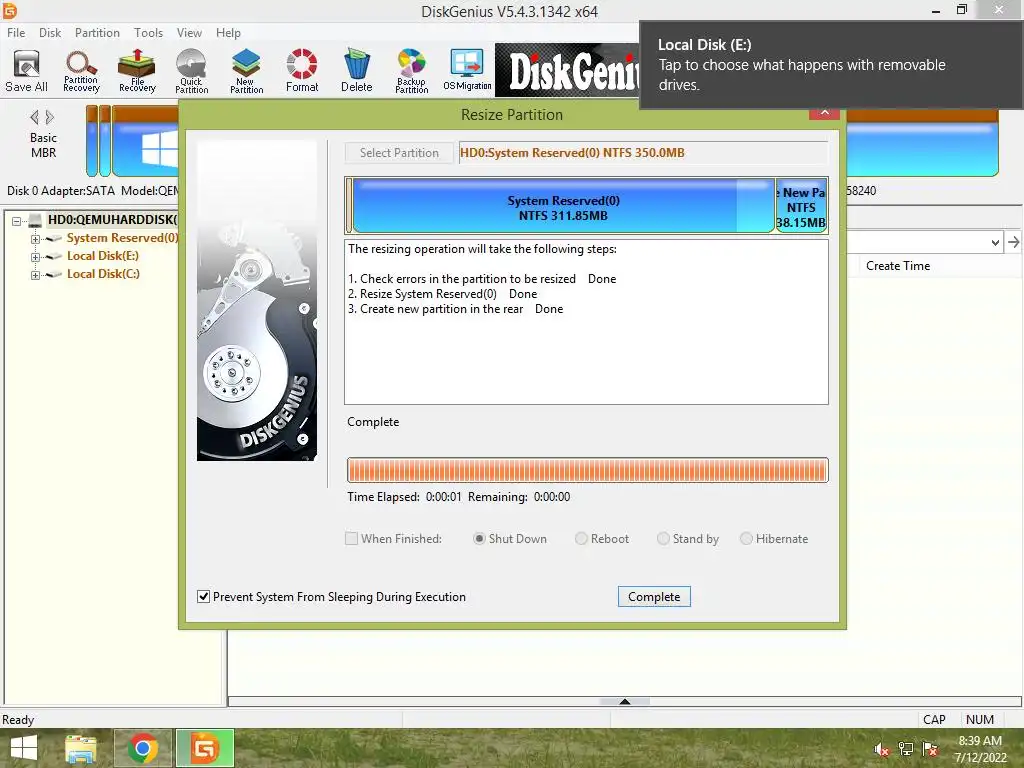Screen dimensions: 1024x768
Task: Open the network tray icon
Action: click(906, 749)
